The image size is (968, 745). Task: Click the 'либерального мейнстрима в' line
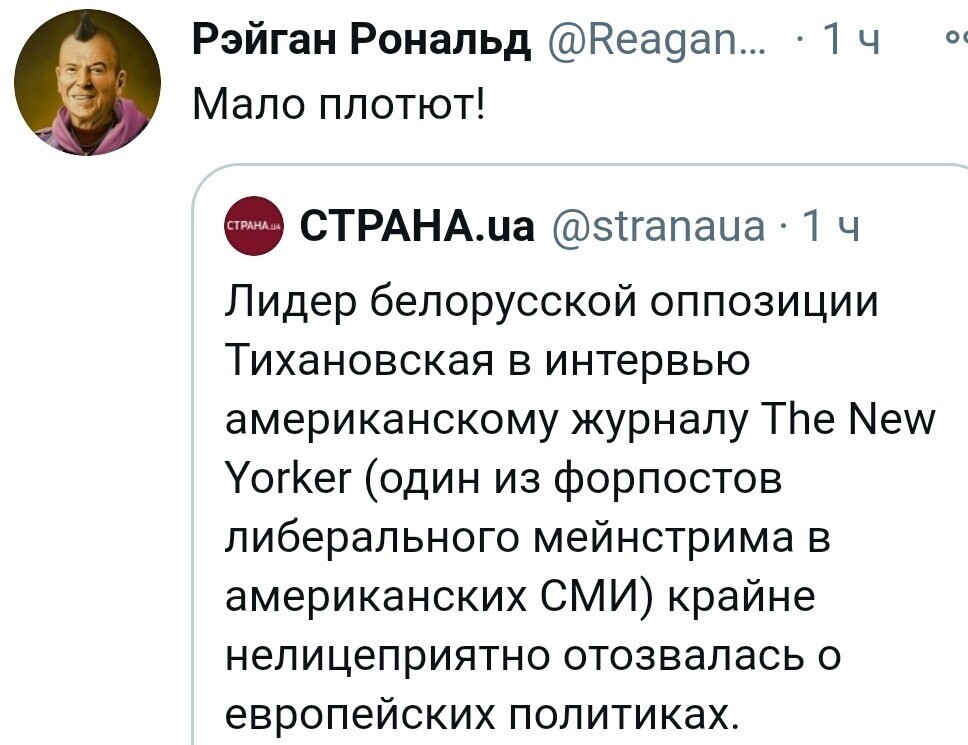528,538
